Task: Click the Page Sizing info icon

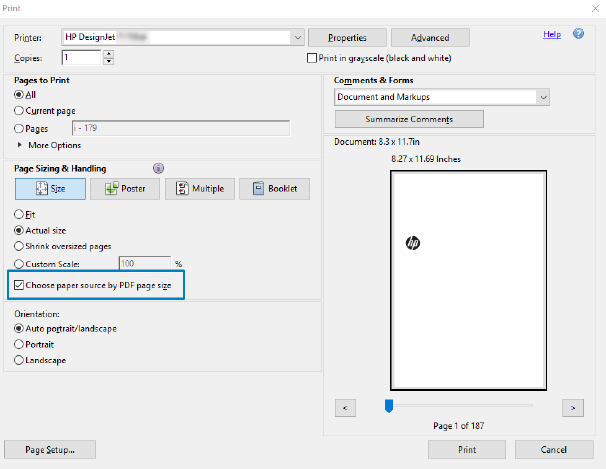Action: click(x=158, y=169)
